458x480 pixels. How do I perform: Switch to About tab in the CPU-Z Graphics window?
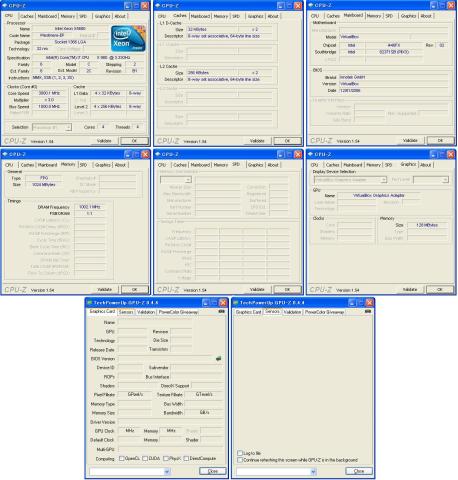click(x=426, y=165)
